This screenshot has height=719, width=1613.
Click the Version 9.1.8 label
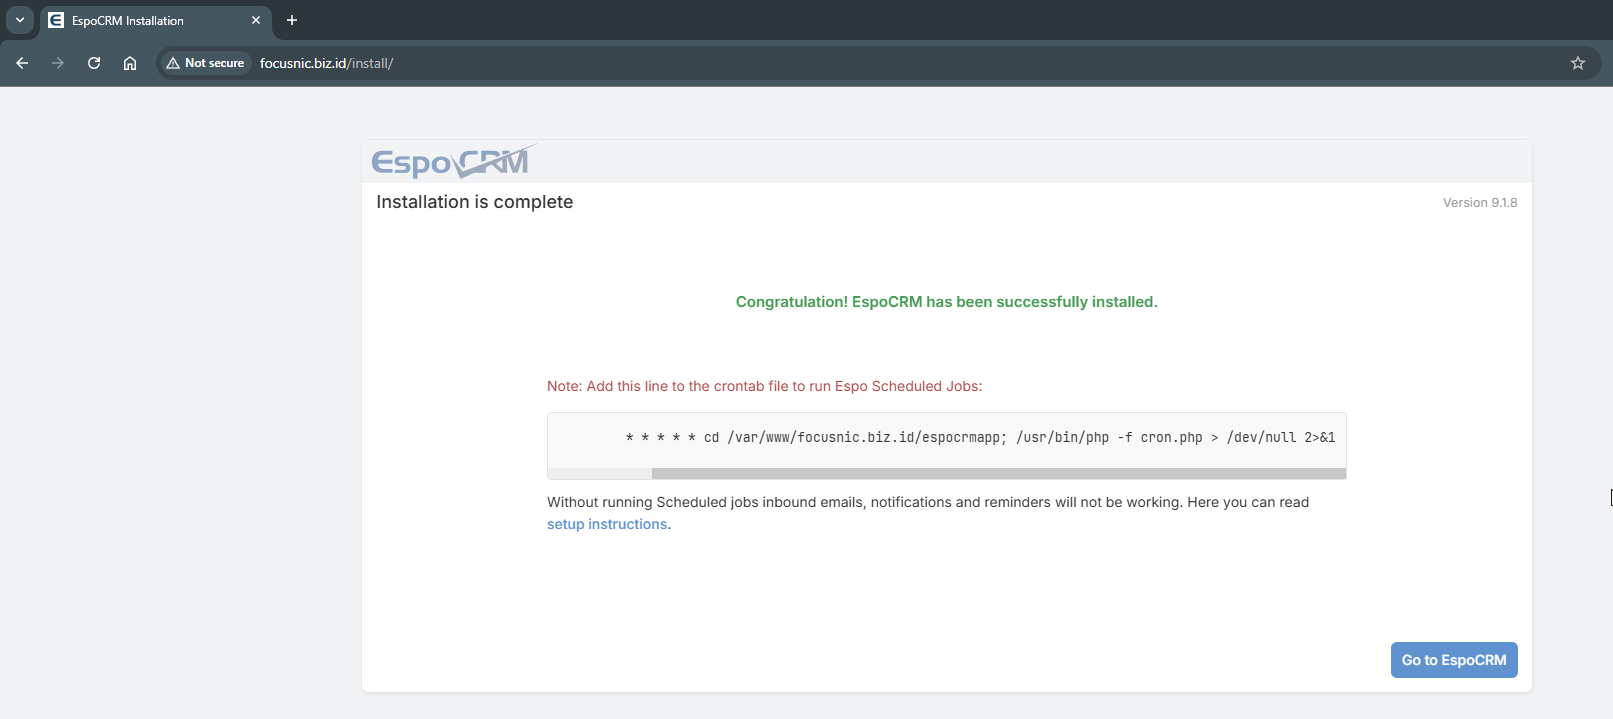click(x=1479, y=202)
